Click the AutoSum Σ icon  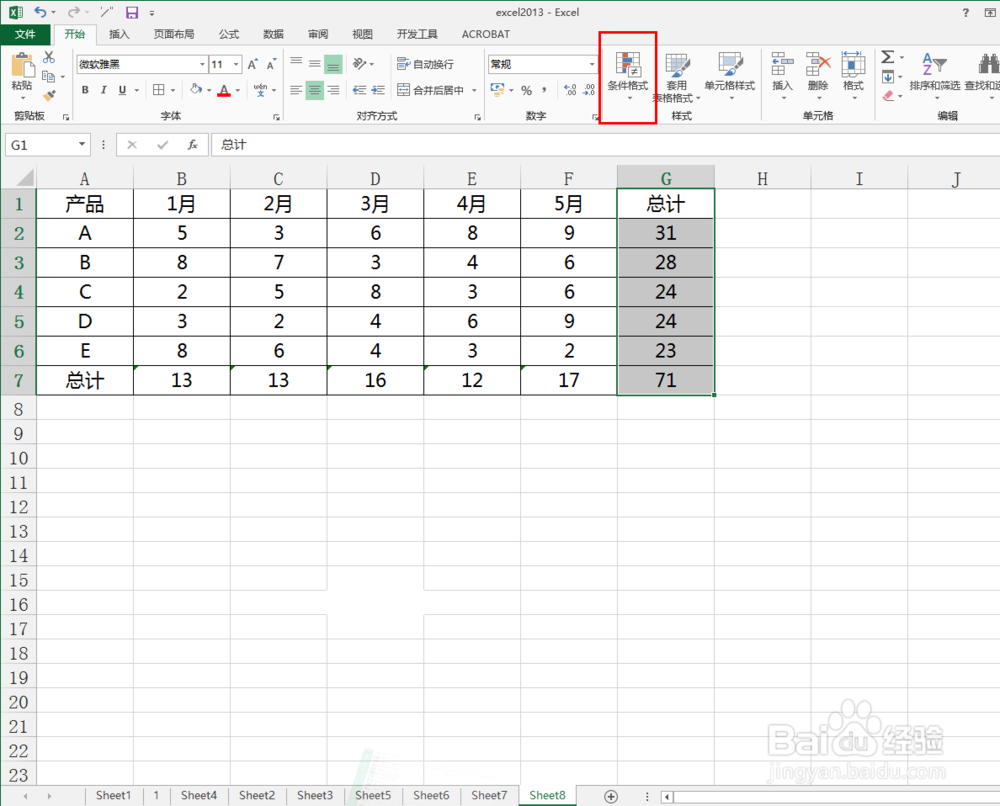(888, 58)
